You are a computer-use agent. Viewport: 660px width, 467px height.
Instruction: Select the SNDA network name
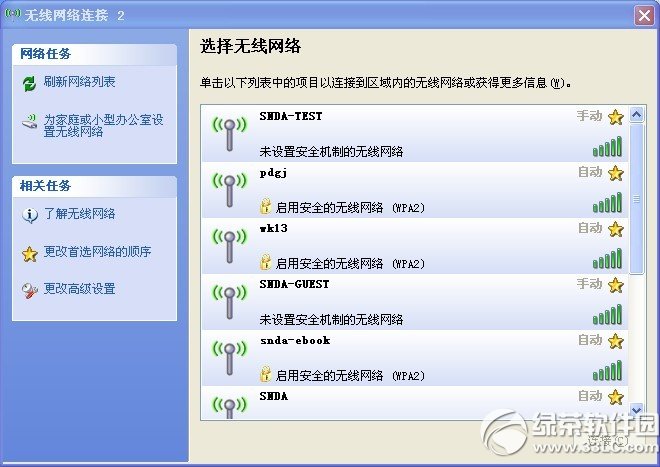point(274,396)
